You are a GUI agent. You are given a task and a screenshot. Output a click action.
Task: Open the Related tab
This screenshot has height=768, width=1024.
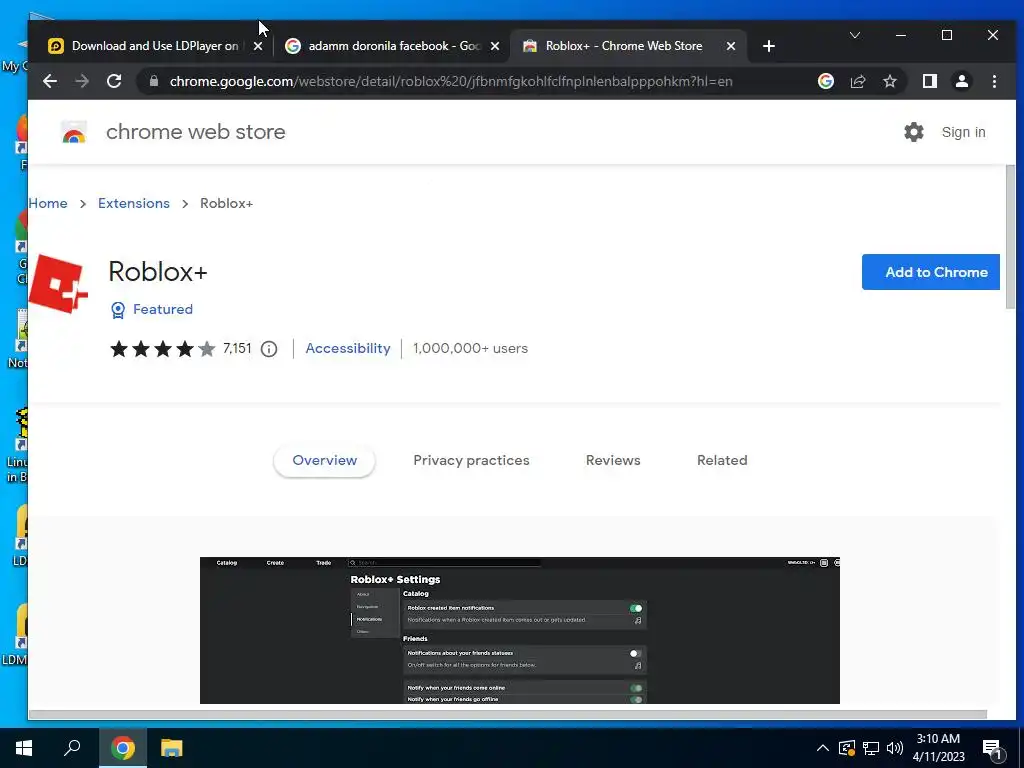pos(722,460)
